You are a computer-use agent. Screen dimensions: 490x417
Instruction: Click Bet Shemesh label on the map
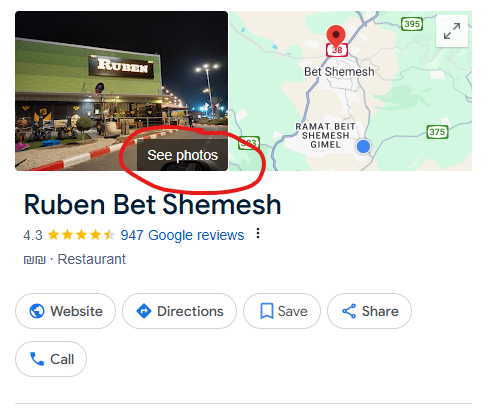[339, 72]
